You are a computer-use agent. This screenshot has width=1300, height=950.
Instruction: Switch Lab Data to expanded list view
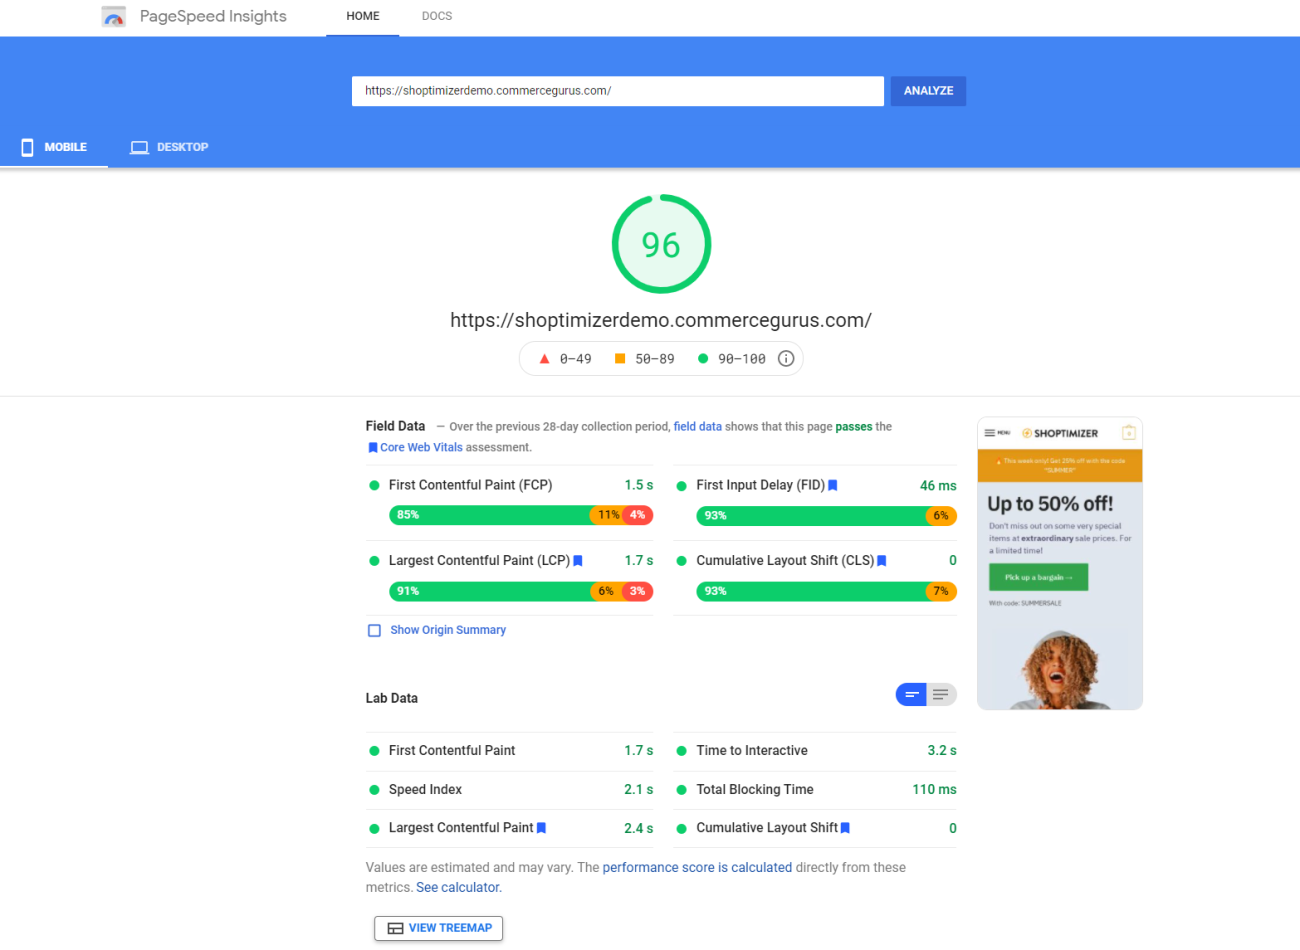click(x=941, y=695)
